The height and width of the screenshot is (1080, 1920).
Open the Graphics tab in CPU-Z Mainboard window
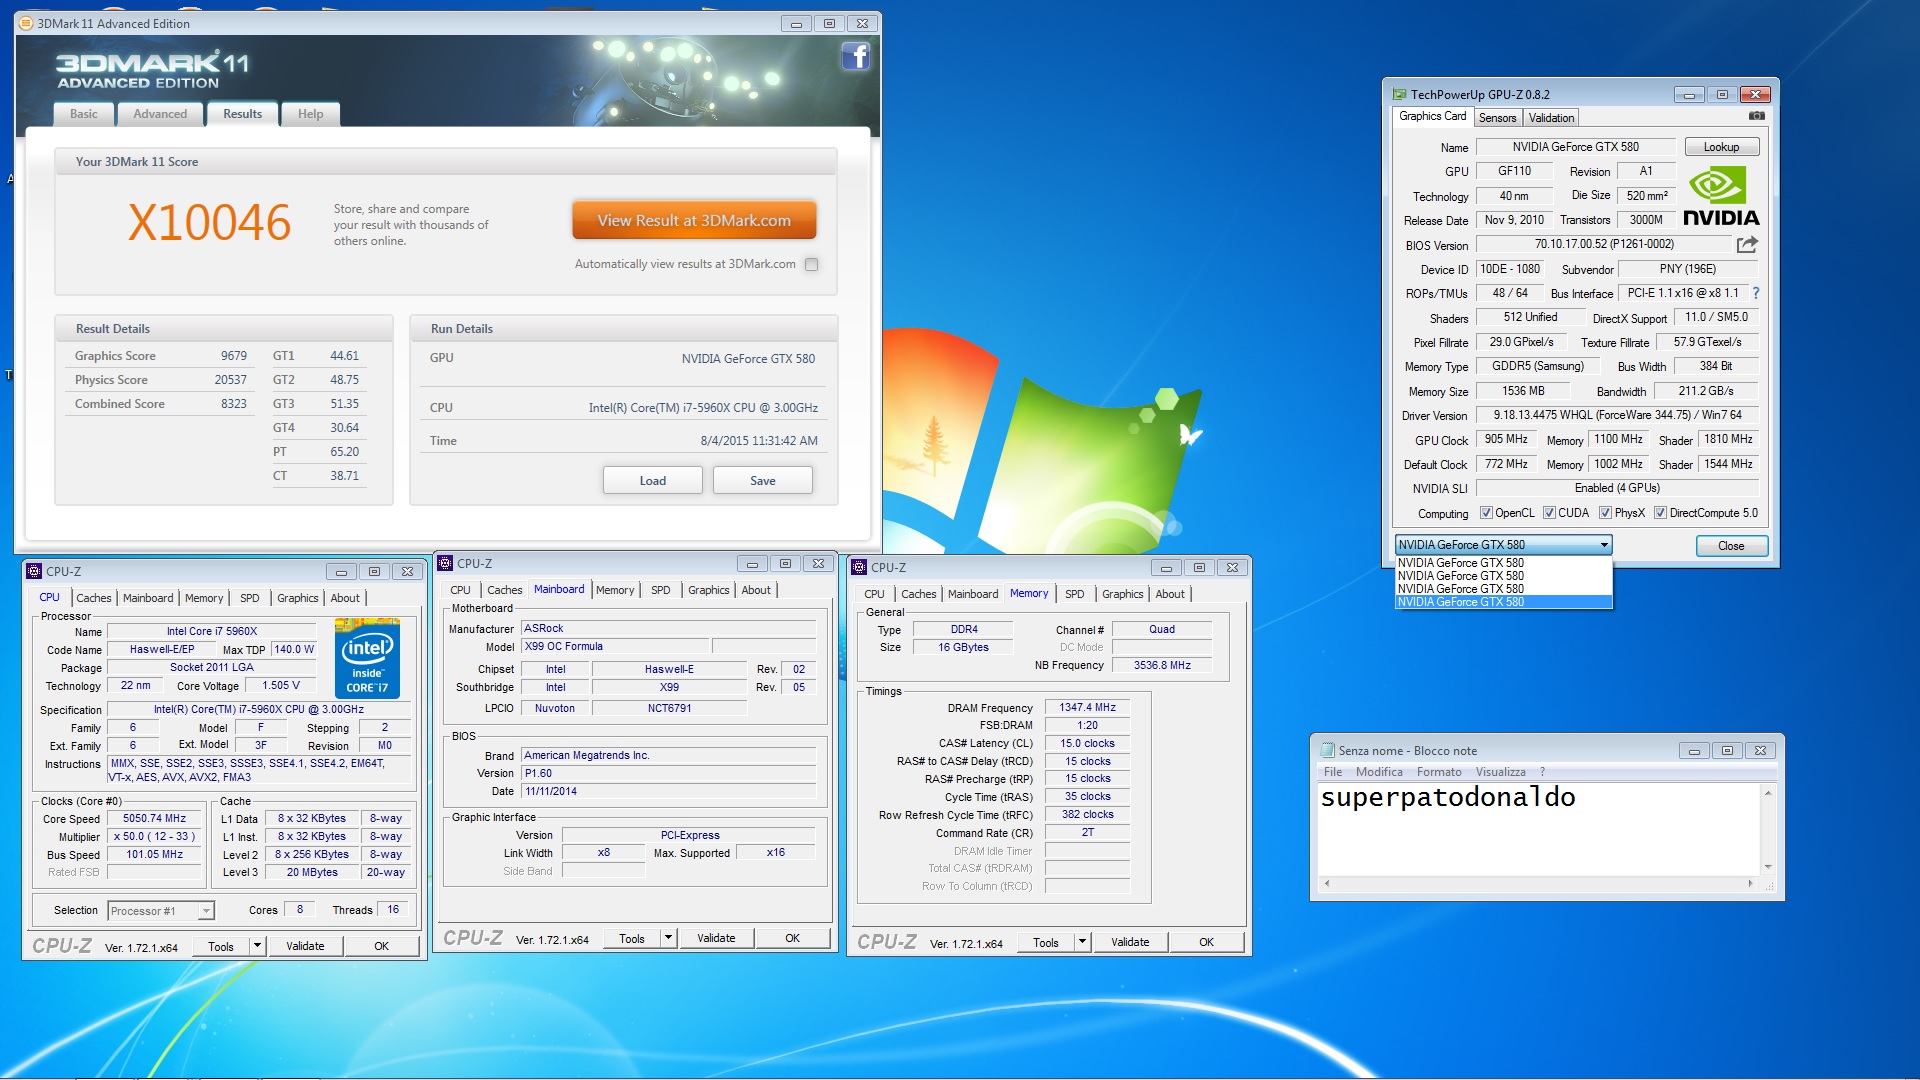click(x=708, y=590)
